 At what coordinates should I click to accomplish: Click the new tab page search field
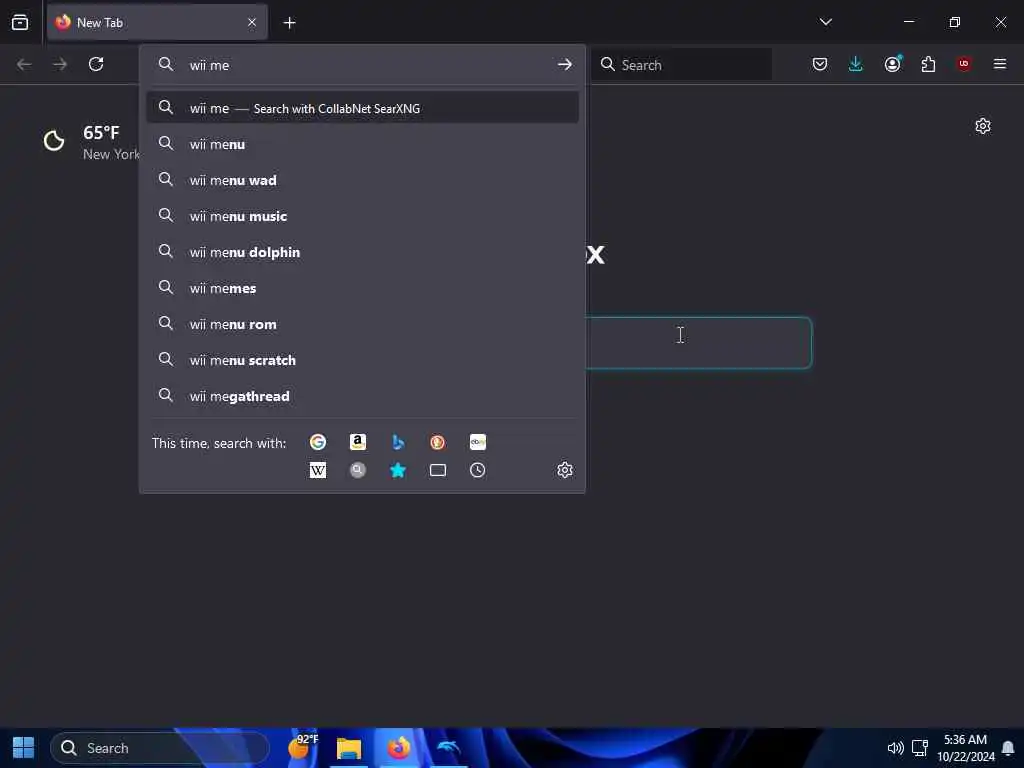coord(697,343)
